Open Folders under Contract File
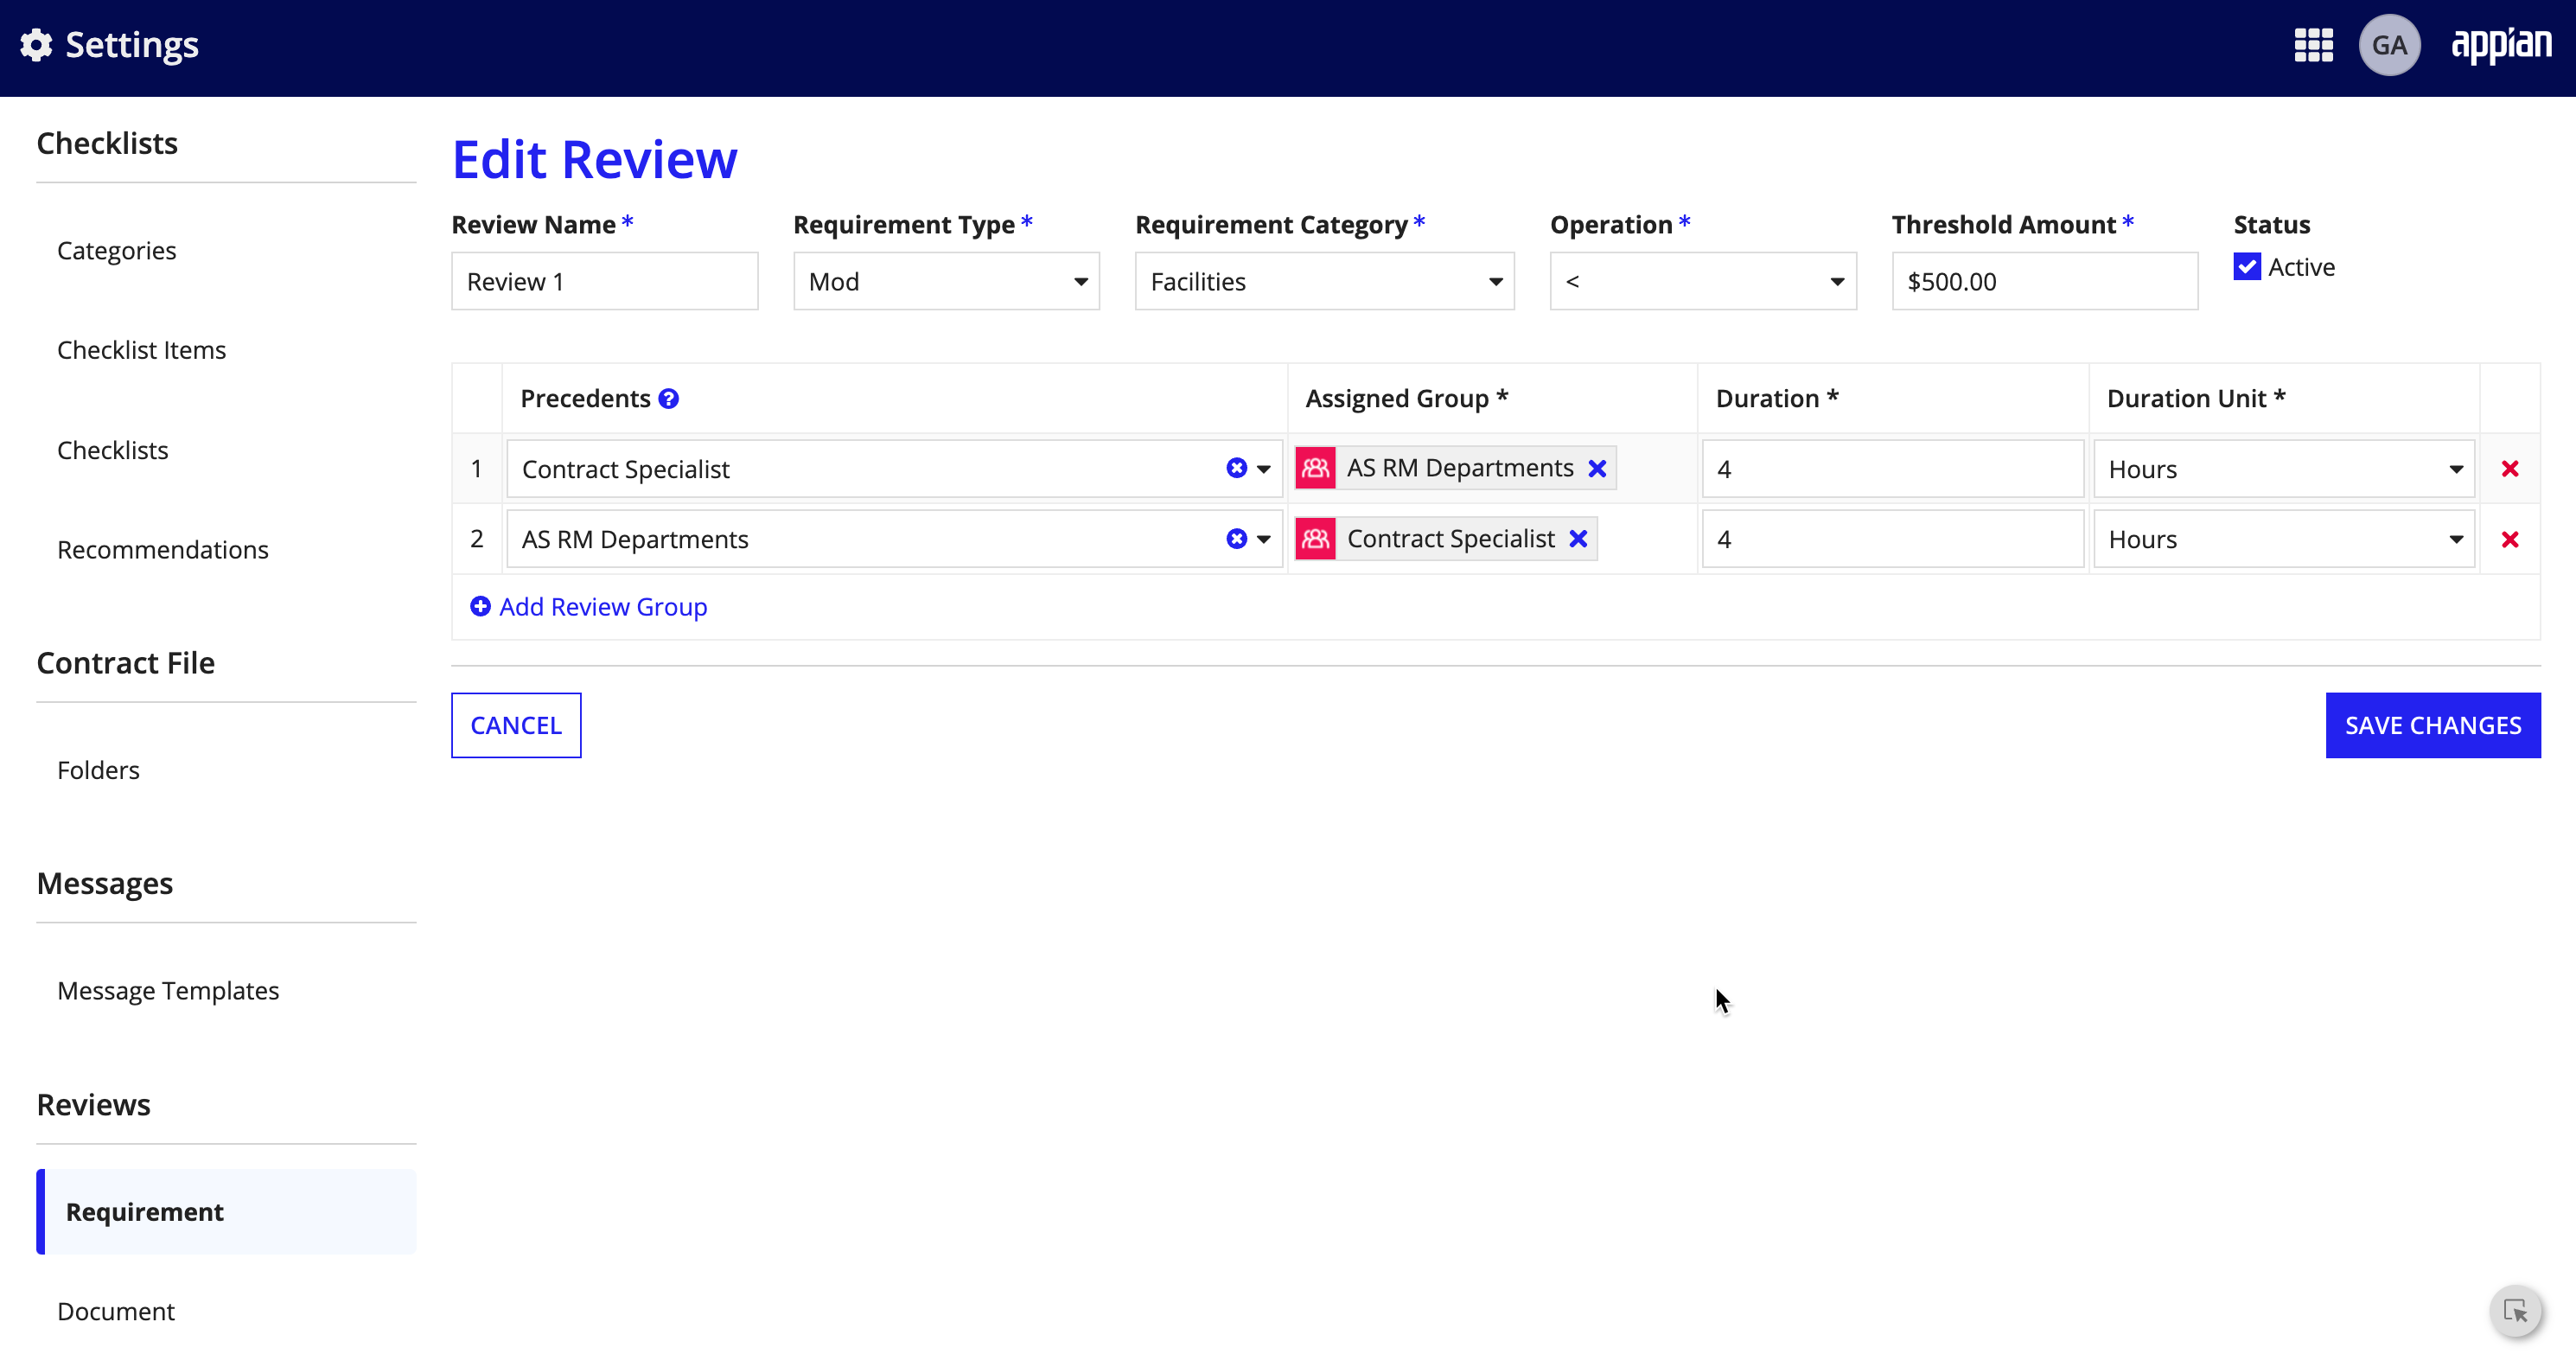 point(98,770)
